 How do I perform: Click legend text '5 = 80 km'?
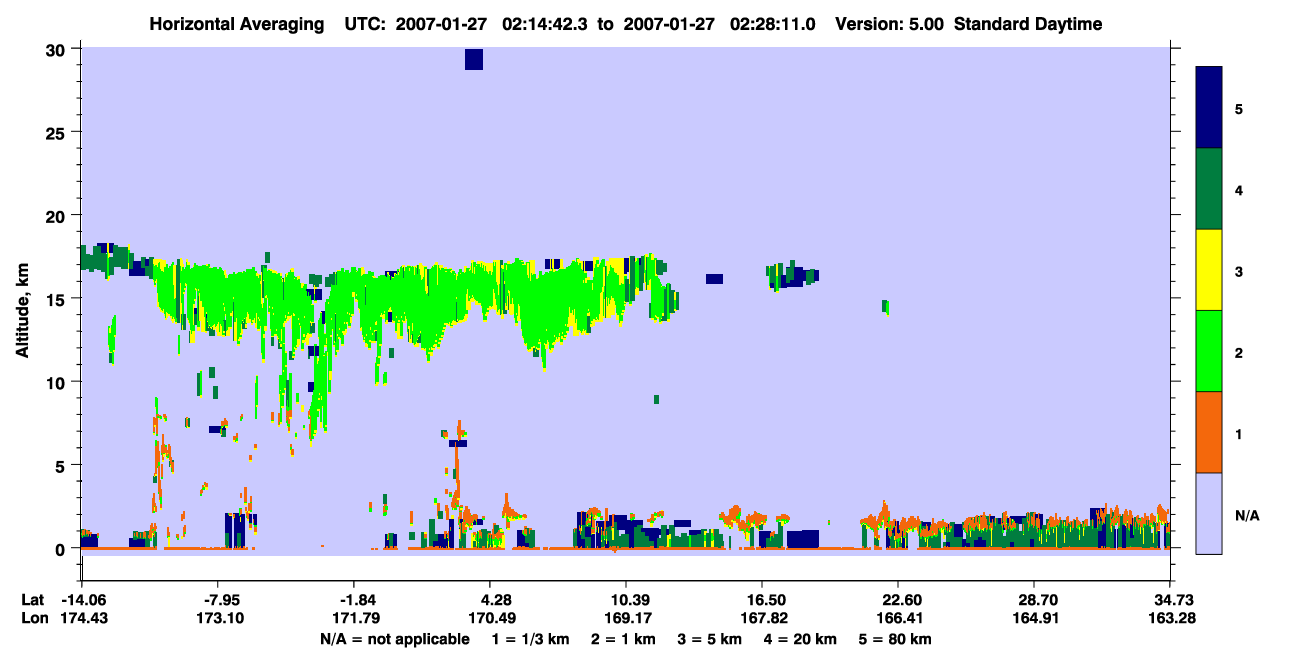tap(896, 639)
